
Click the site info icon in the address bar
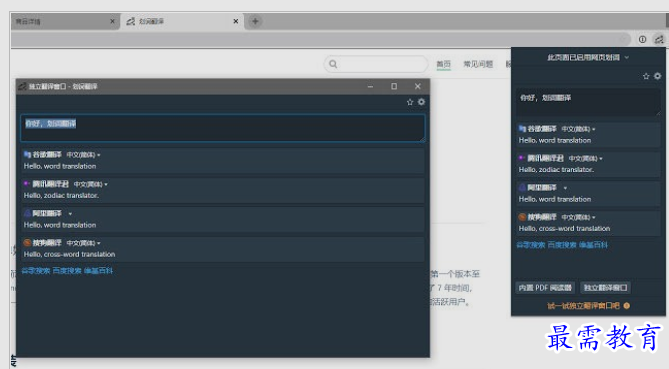tap(642, 39)
